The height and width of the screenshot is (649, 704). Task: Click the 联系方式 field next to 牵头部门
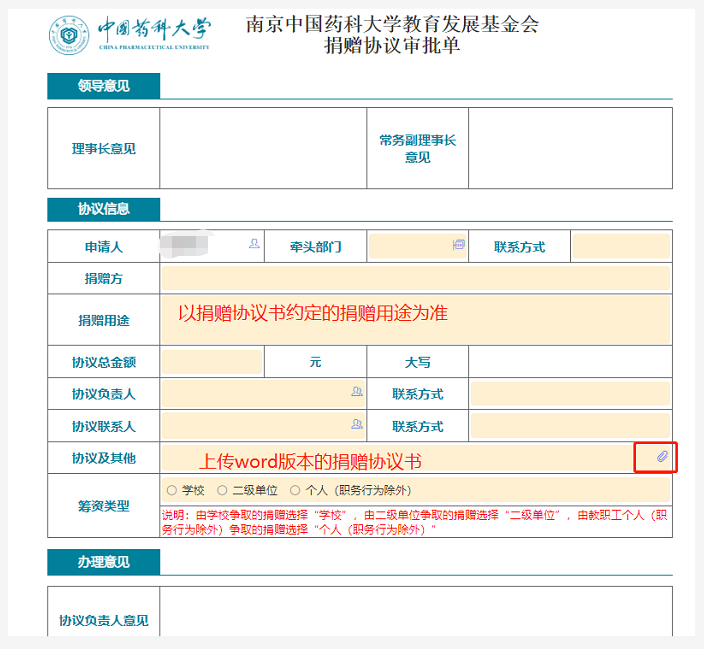pyautogui.click(x=620, y=246)
